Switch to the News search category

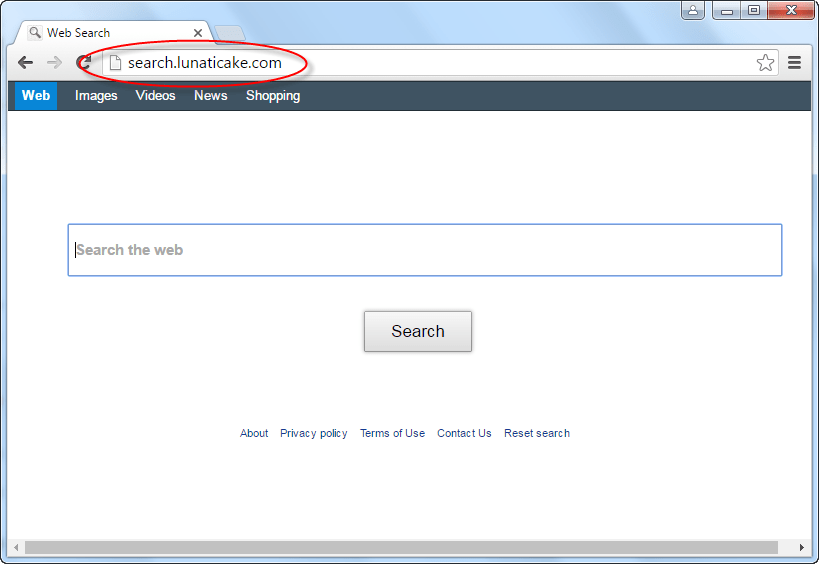pos(210,96)
